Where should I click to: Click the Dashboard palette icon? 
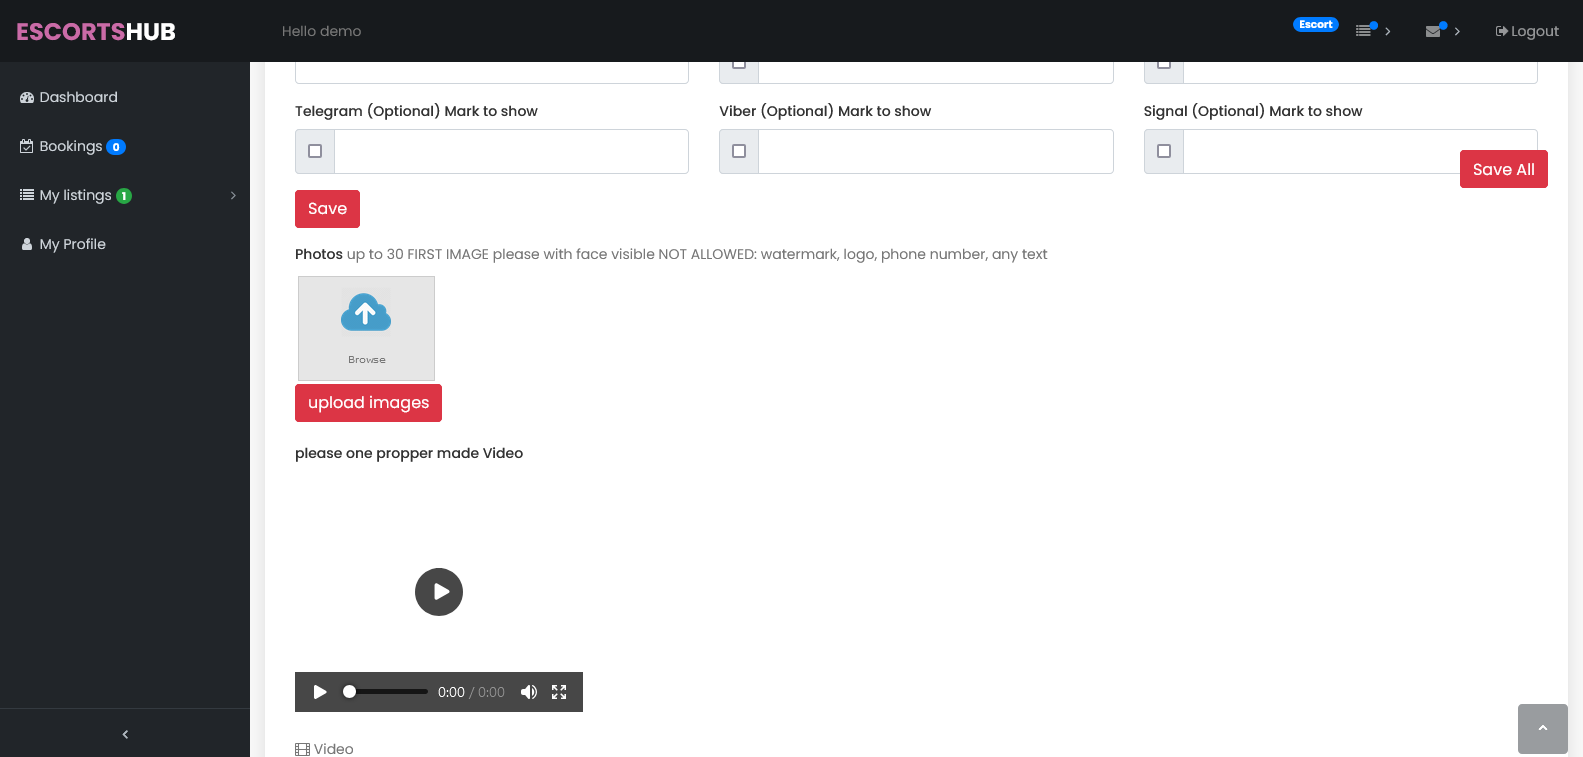click(x=27, y=97)
